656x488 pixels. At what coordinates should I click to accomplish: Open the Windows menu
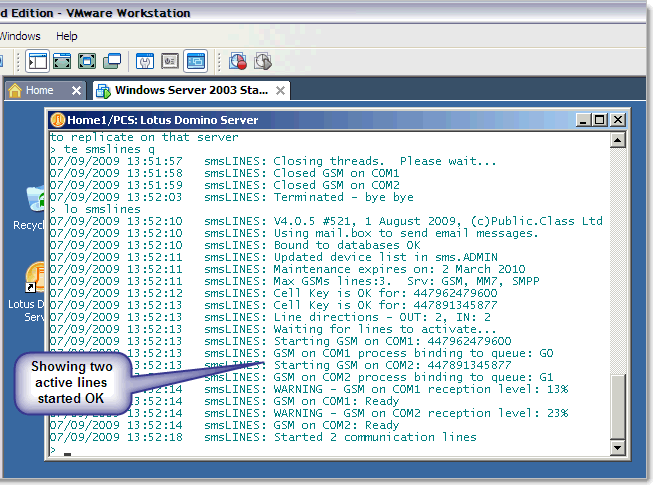(20, 36)
